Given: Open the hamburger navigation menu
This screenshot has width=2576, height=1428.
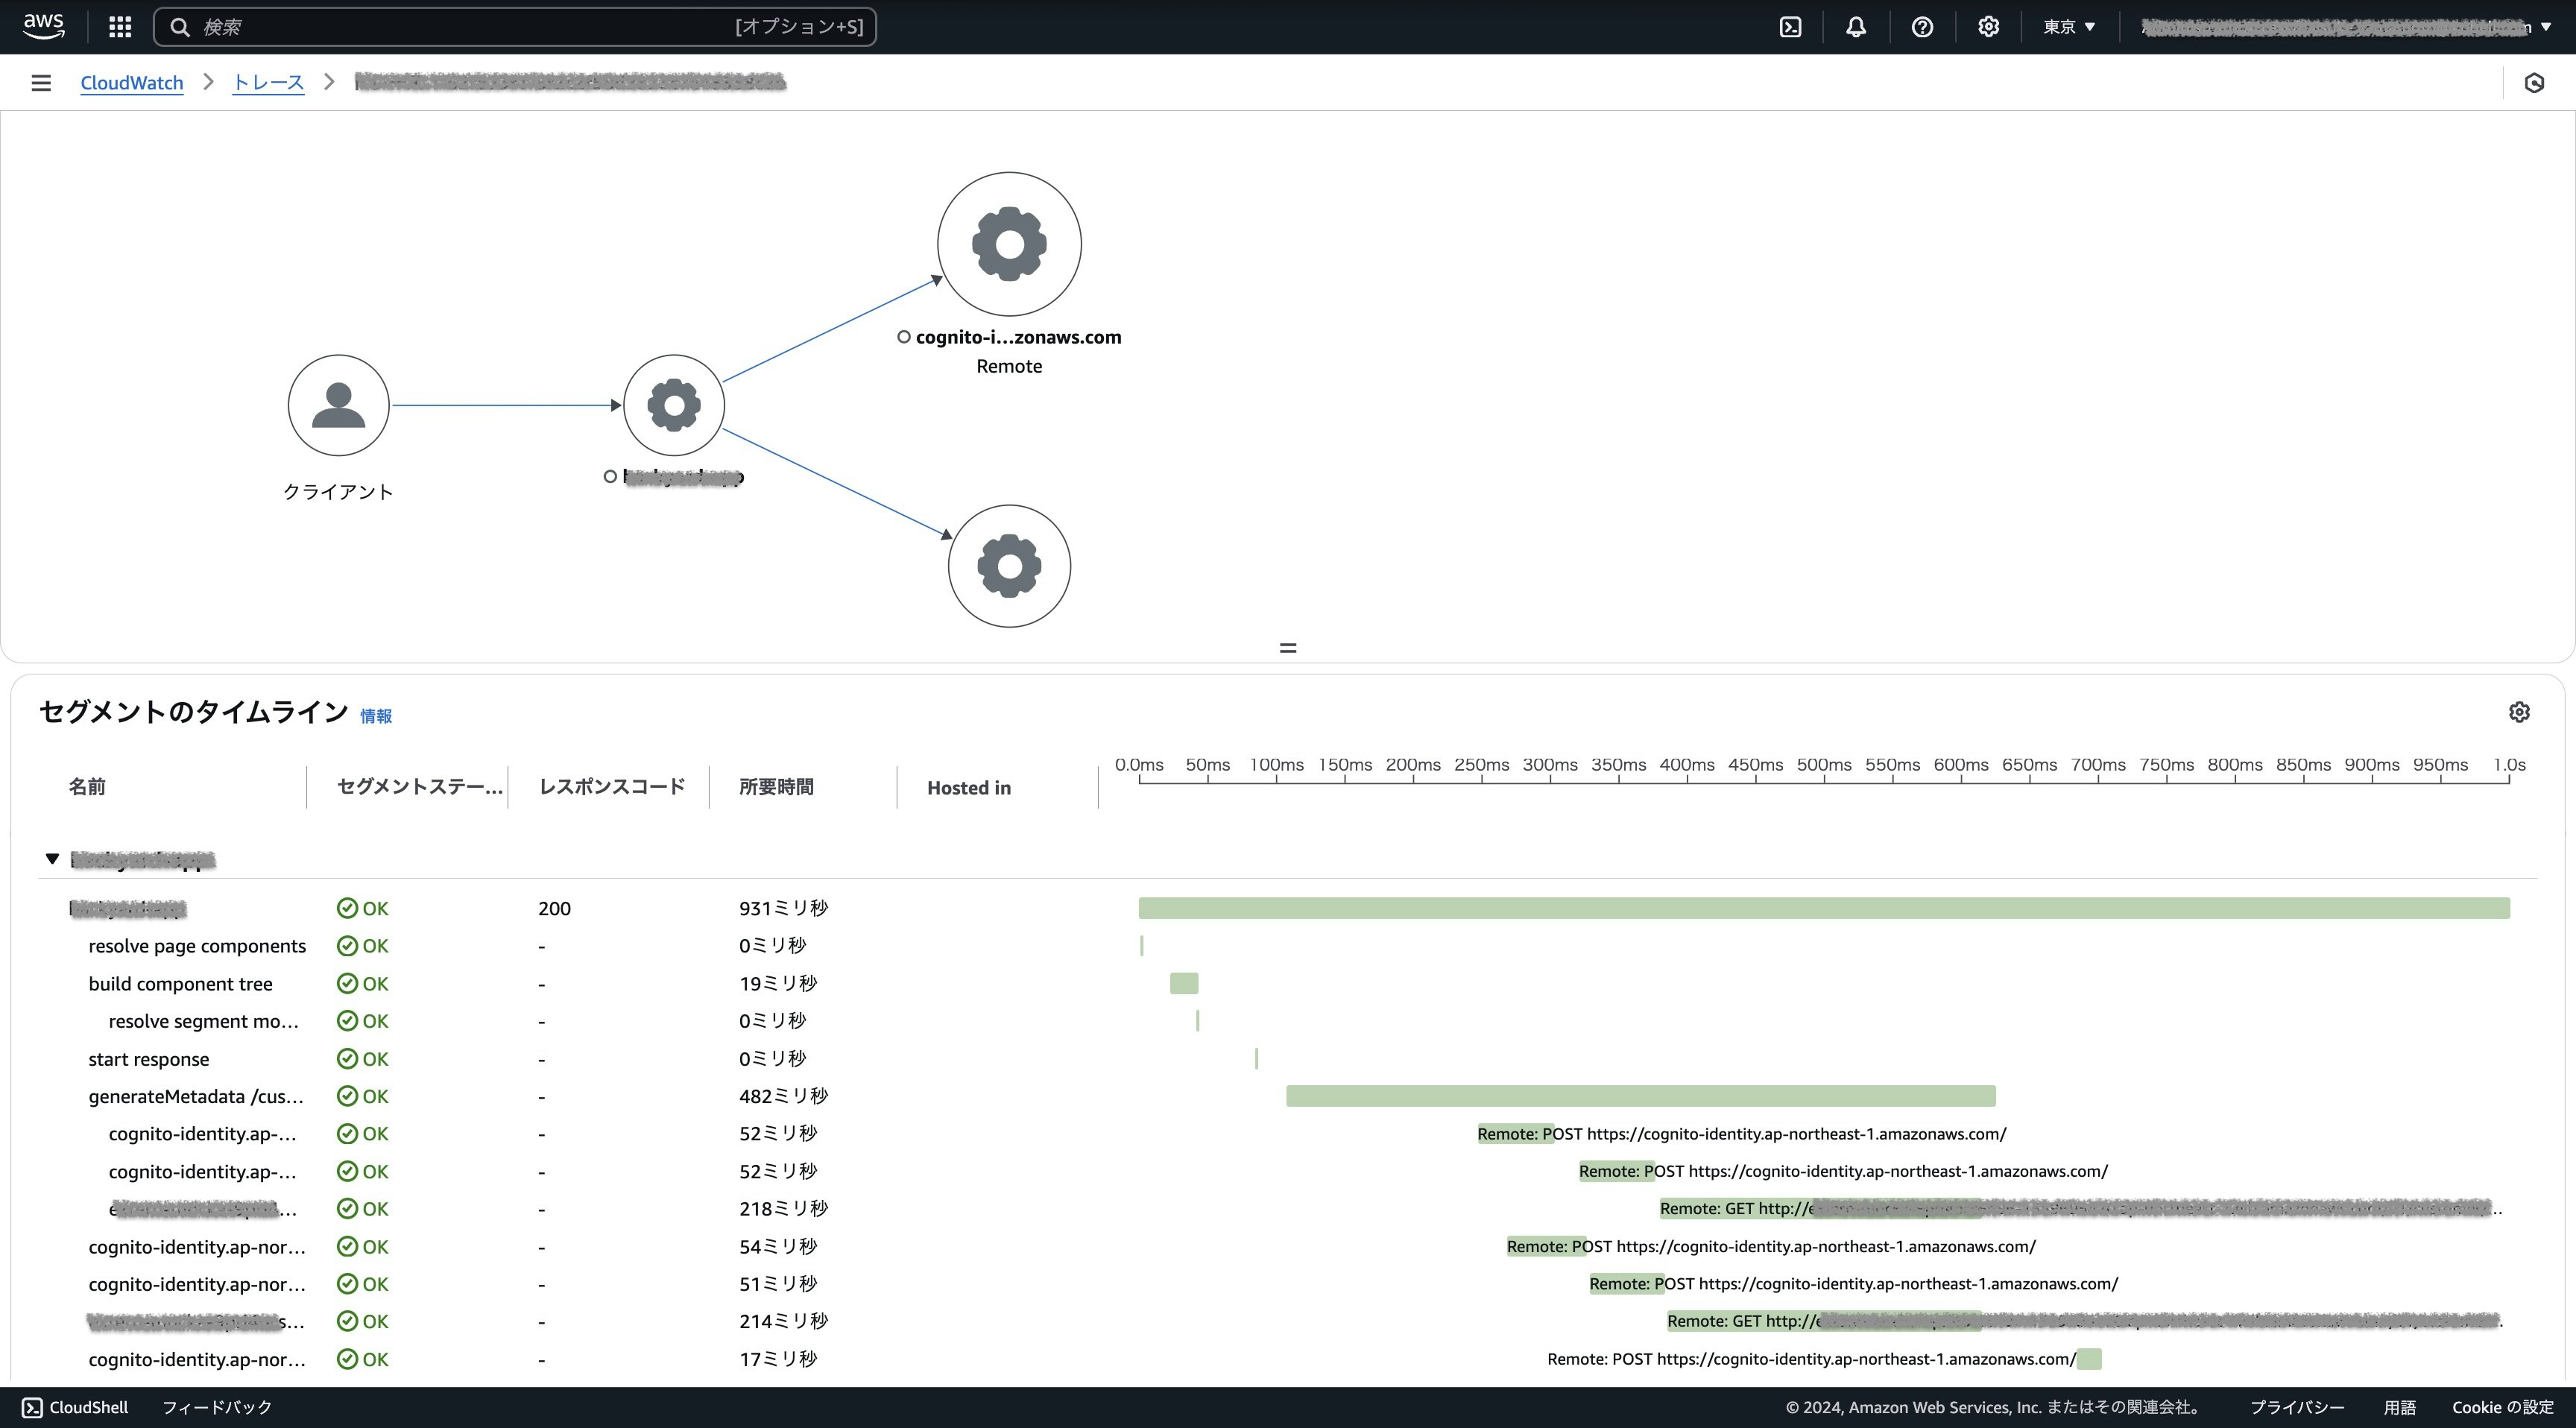Looking at the screenshot, I should (x=40, y=82).
